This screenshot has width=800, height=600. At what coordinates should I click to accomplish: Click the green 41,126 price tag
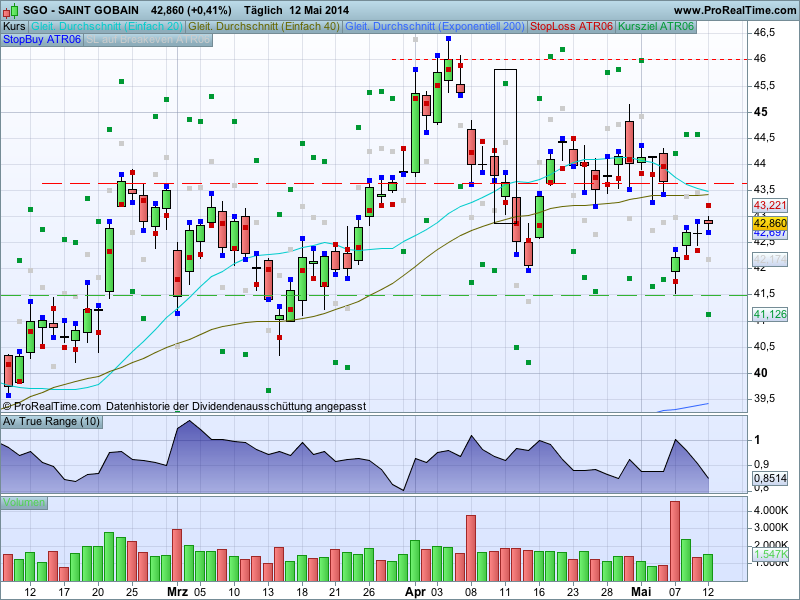click(770, 314)
